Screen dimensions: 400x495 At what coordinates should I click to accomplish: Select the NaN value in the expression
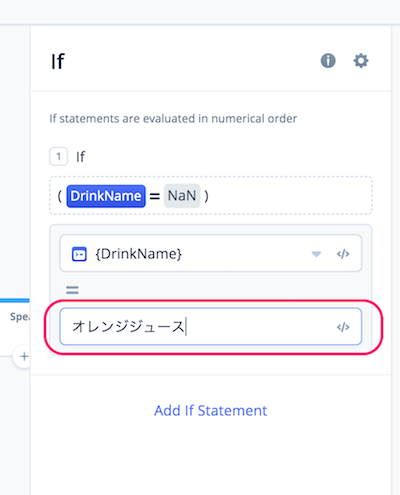(x=182, y=196)
